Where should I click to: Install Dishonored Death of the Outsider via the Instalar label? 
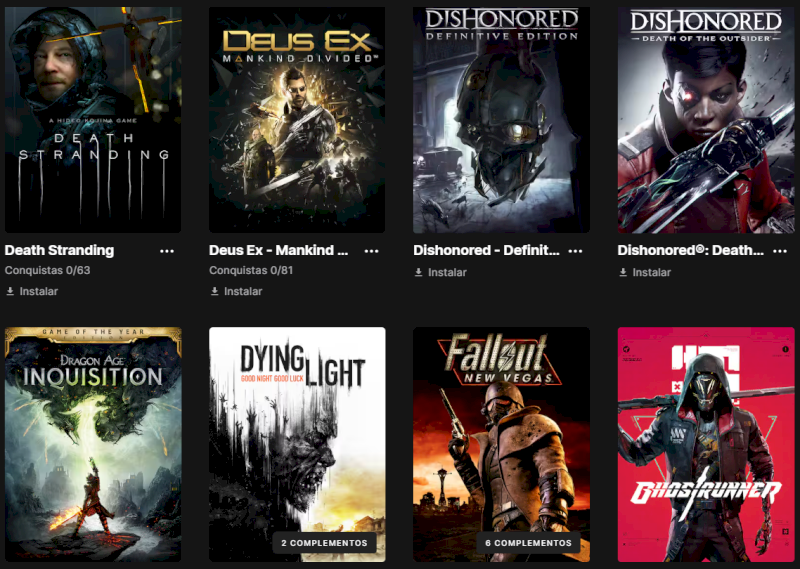(x=652, y=273)
